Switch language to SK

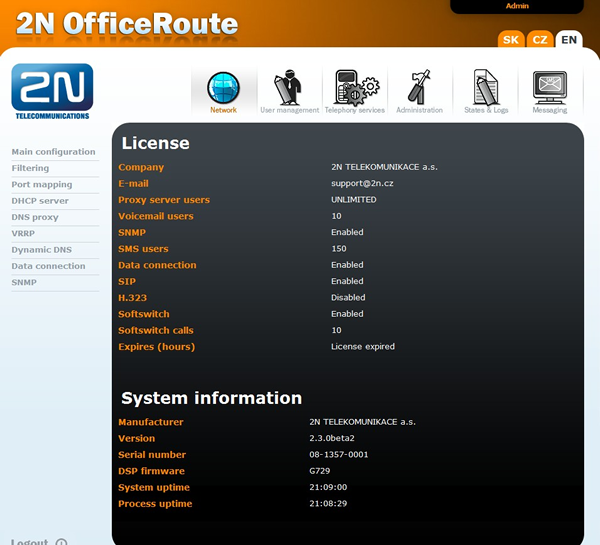coord(511,40)
